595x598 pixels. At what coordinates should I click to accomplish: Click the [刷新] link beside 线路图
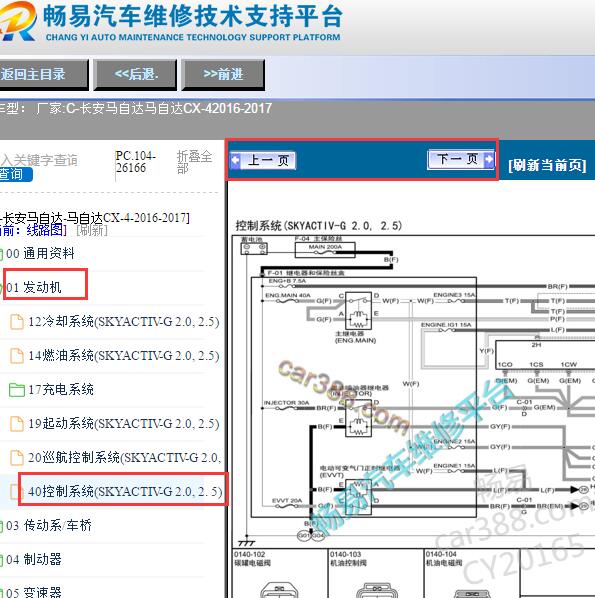tap(92, 230)
